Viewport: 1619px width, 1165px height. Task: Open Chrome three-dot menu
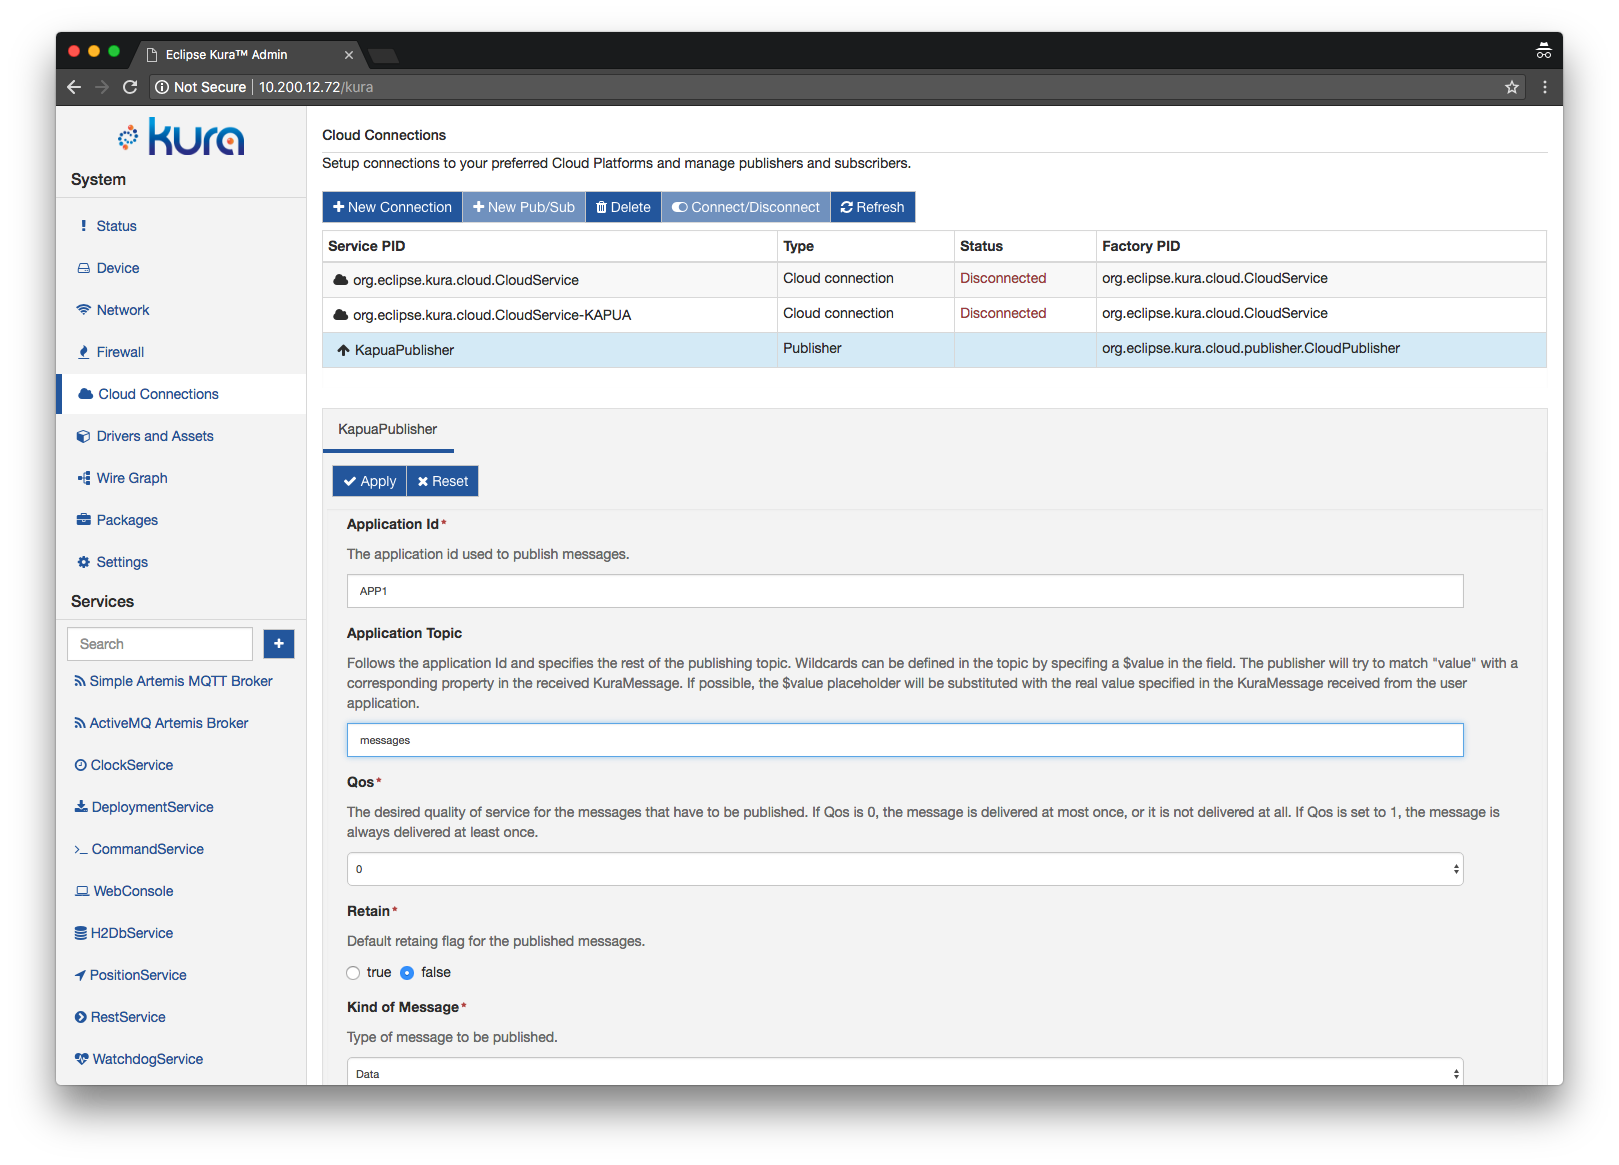coord(1545,87)
